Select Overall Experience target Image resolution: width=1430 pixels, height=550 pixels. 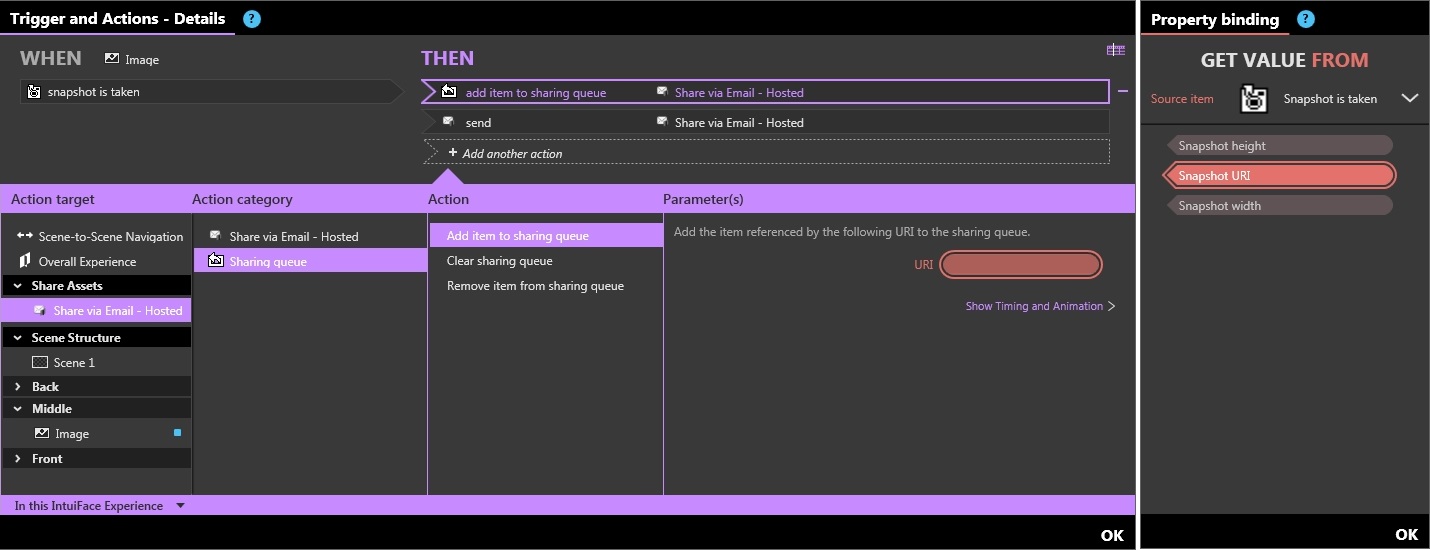pyautogui.click(x=87, y=262)
